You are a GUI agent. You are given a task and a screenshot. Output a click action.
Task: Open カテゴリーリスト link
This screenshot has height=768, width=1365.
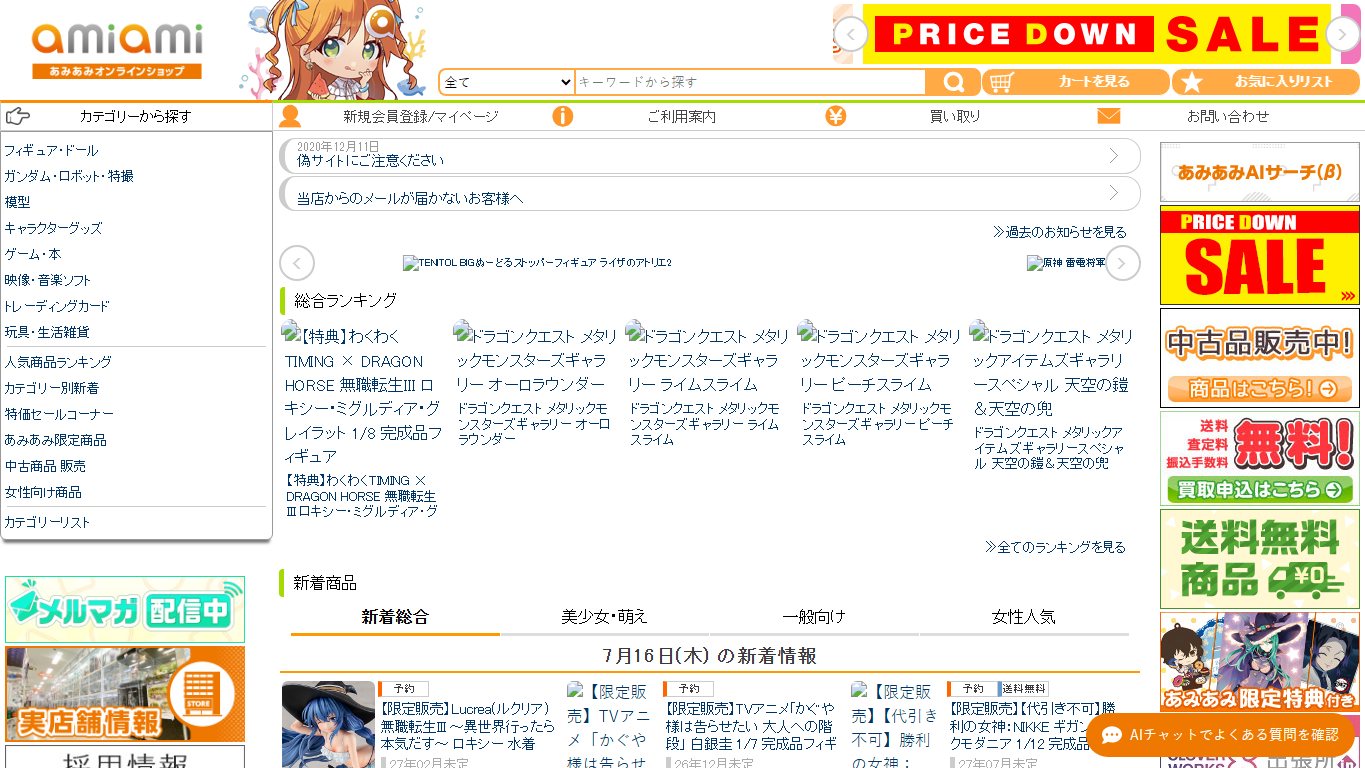coord(47,522)
